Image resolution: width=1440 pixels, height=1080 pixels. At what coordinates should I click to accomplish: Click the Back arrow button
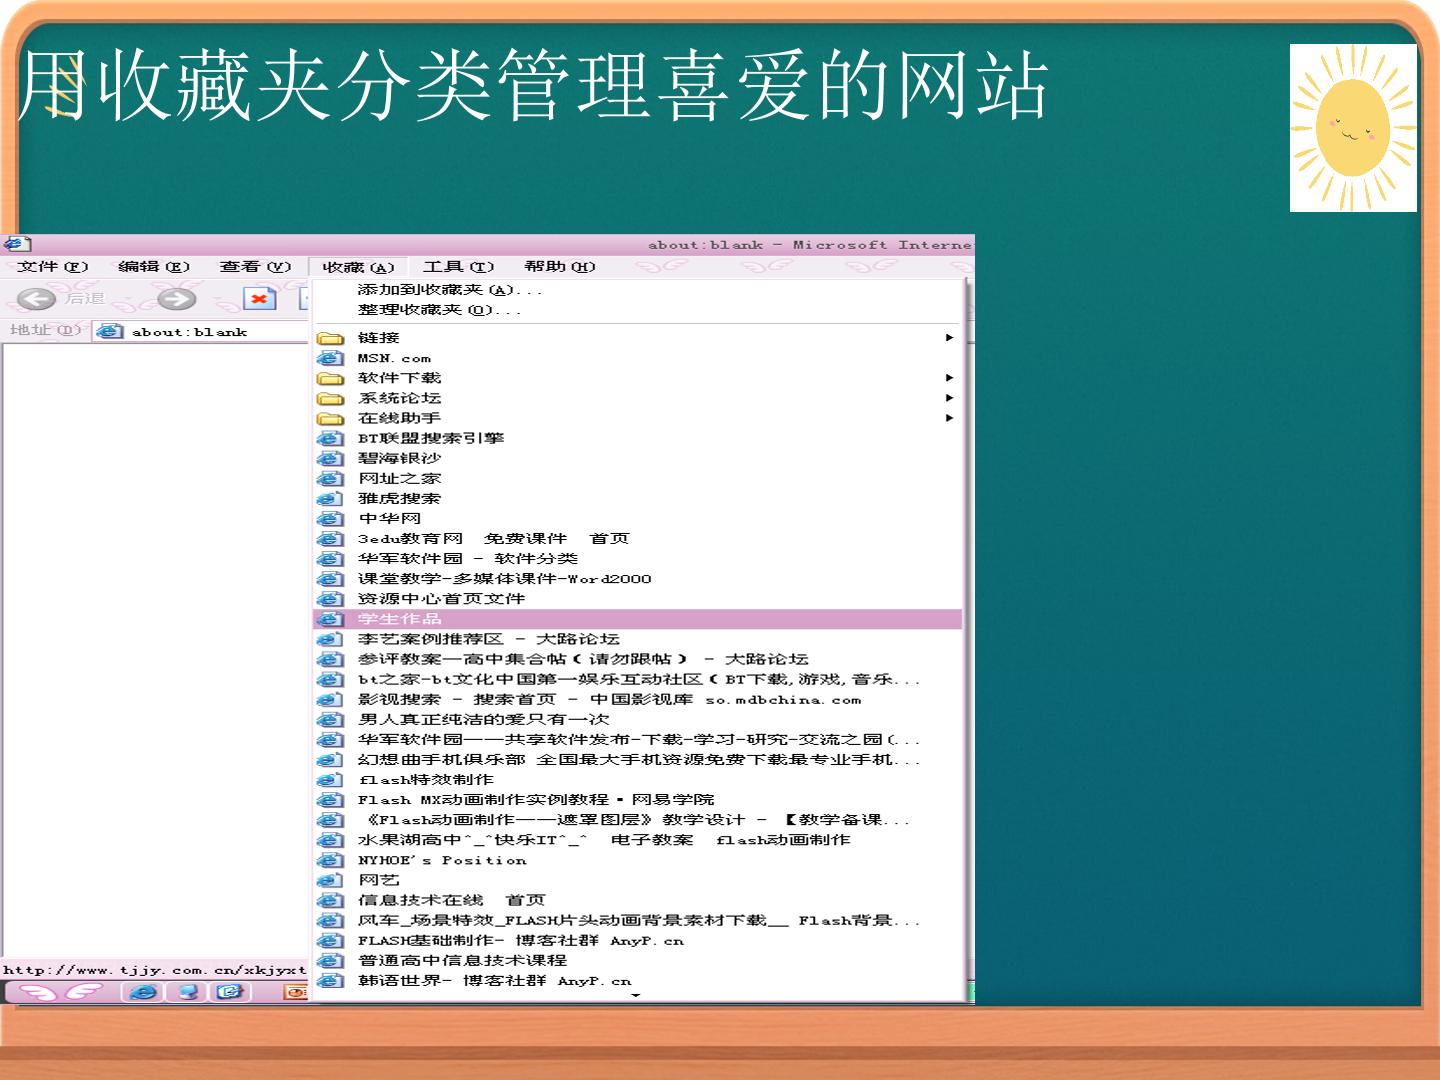(36, 298)
